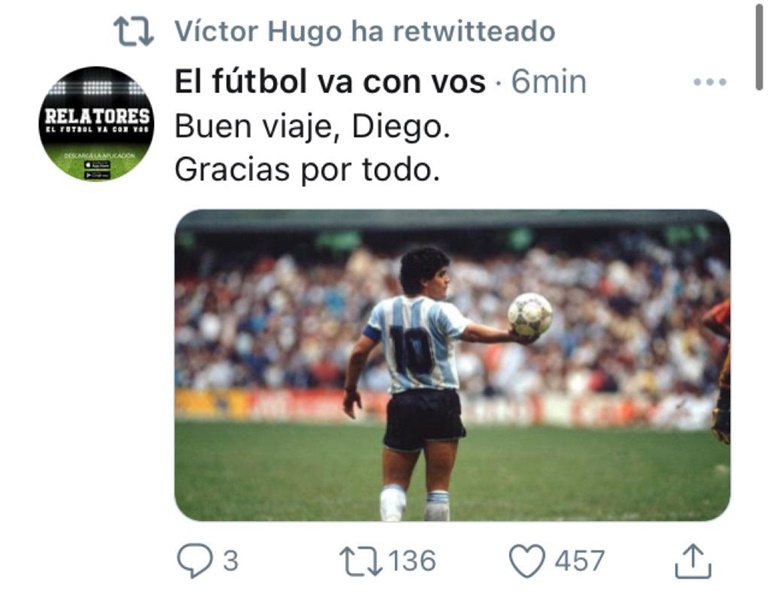Click the 6min timestamp
Viewport: 770px width, 591px height.
click(x=549, y=82)
